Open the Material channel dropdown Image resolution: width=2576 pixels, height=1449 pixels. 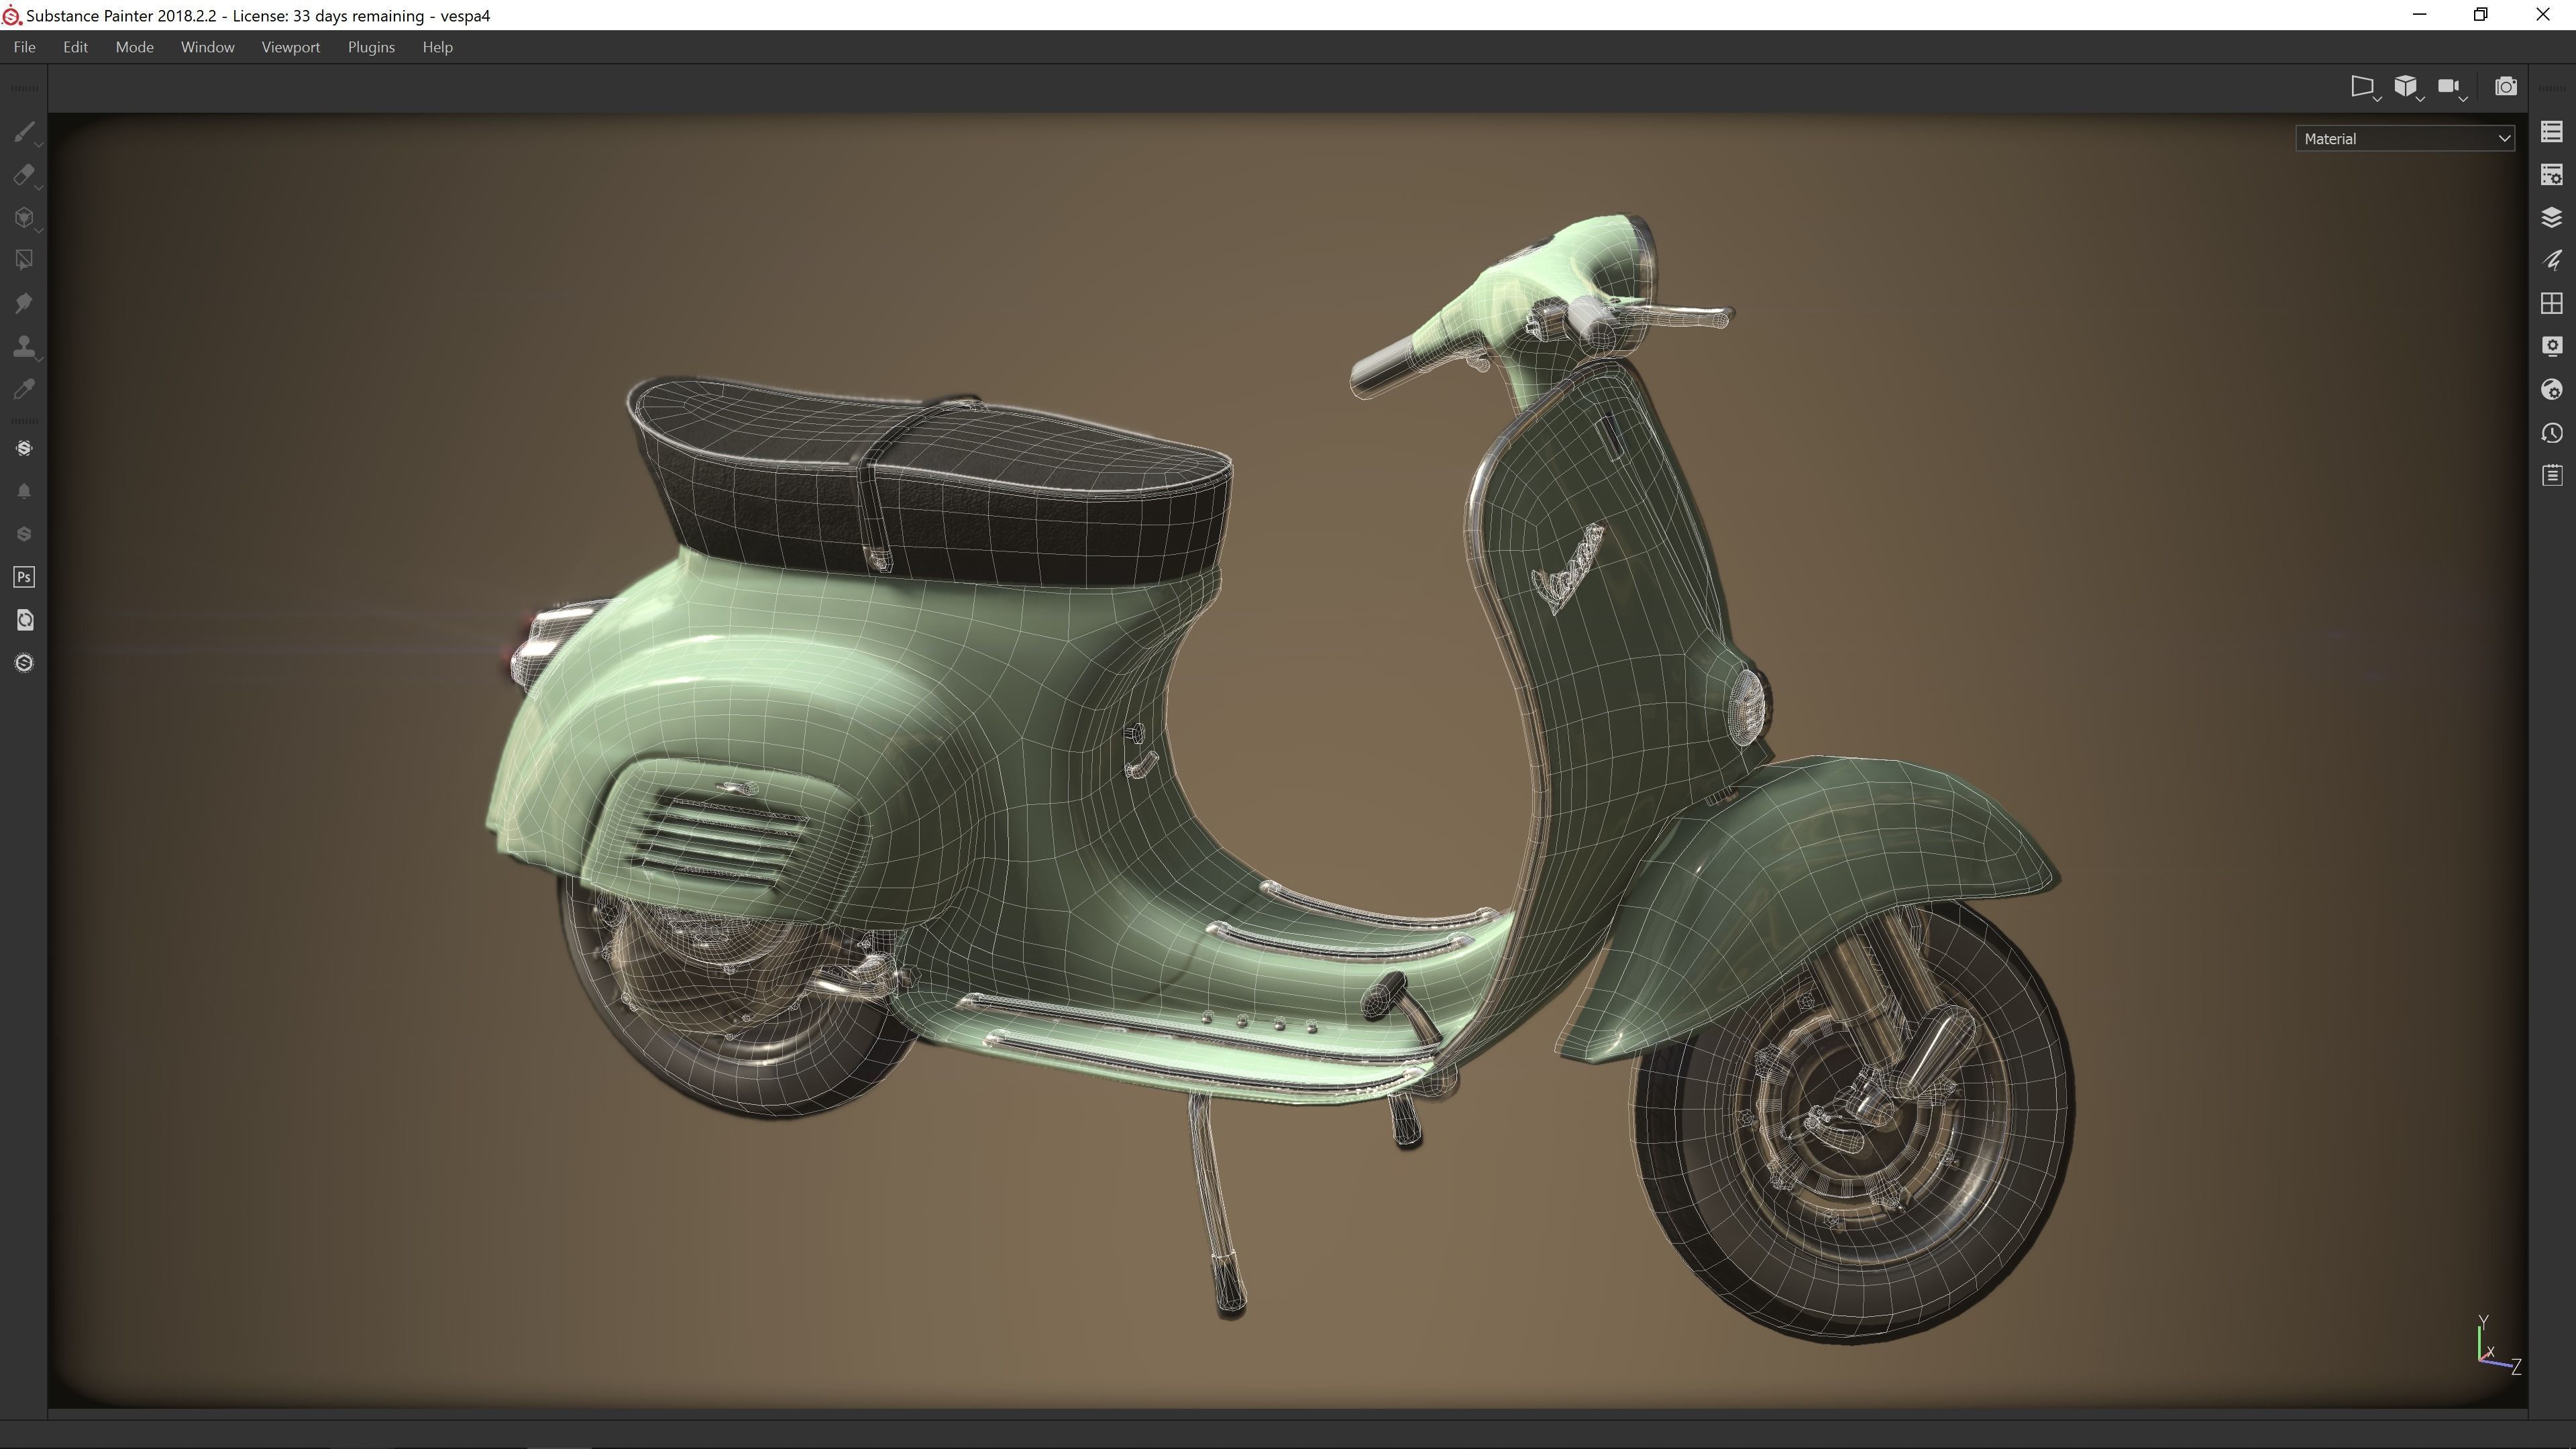[x=2405, y=139]
